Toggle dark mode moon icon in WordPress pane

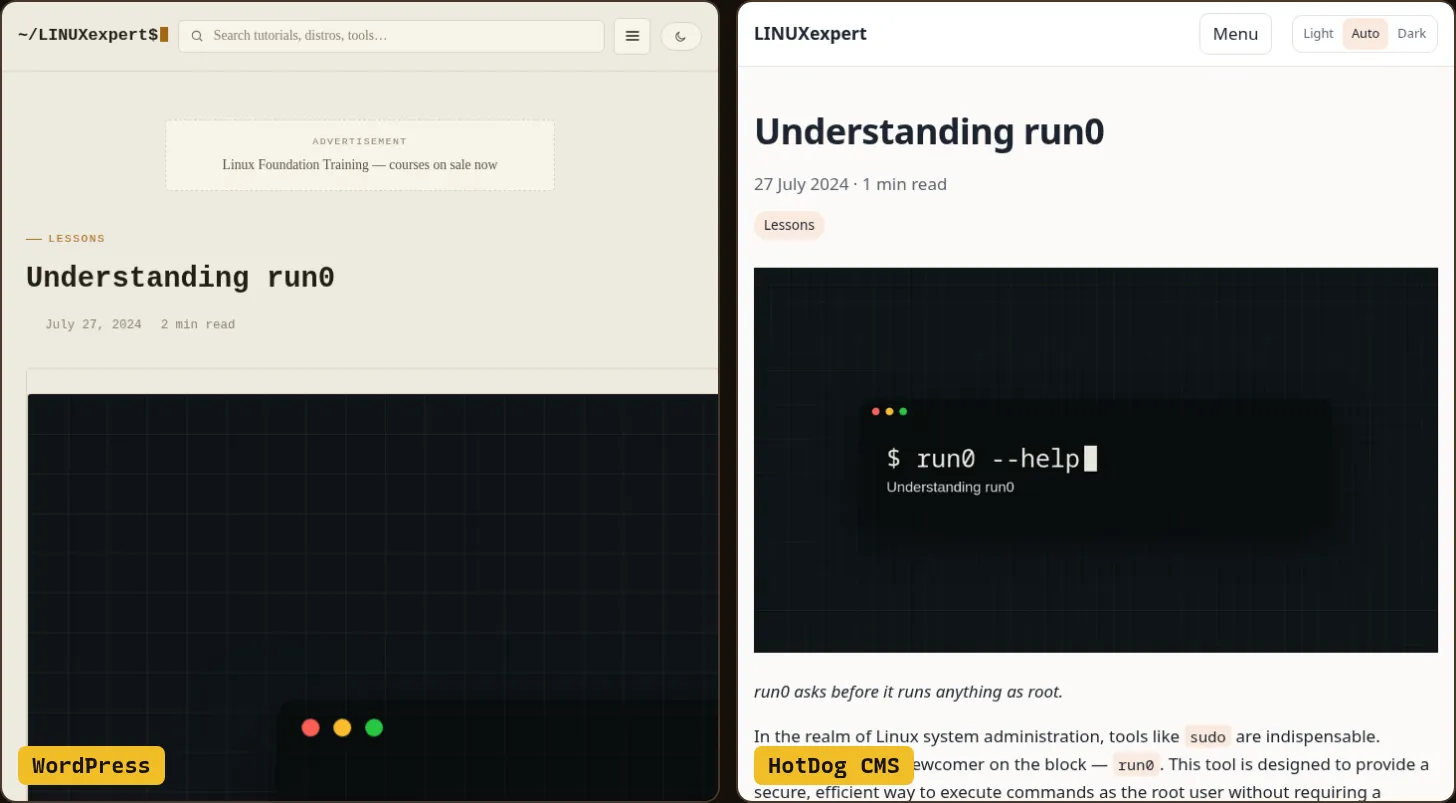tap(681, 36)
